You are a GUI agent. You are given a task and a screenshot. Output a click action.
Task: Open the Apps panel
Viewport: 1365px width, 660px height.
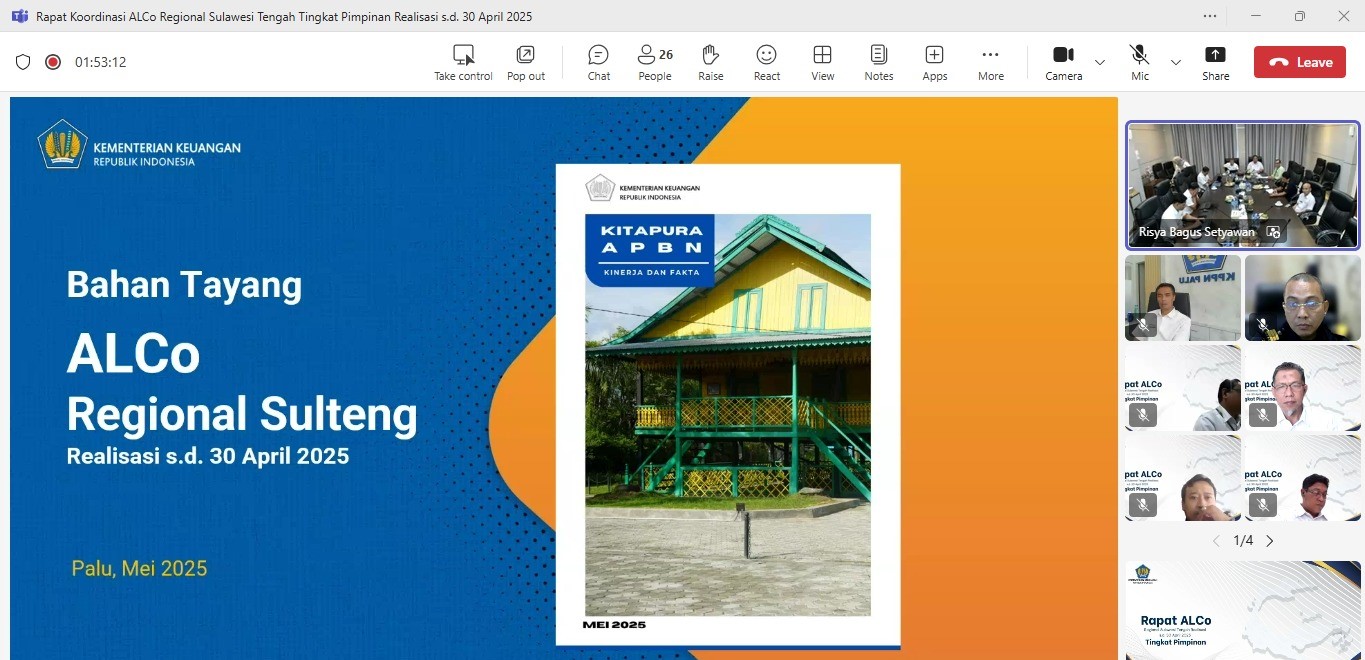click(x=934, y=61)
